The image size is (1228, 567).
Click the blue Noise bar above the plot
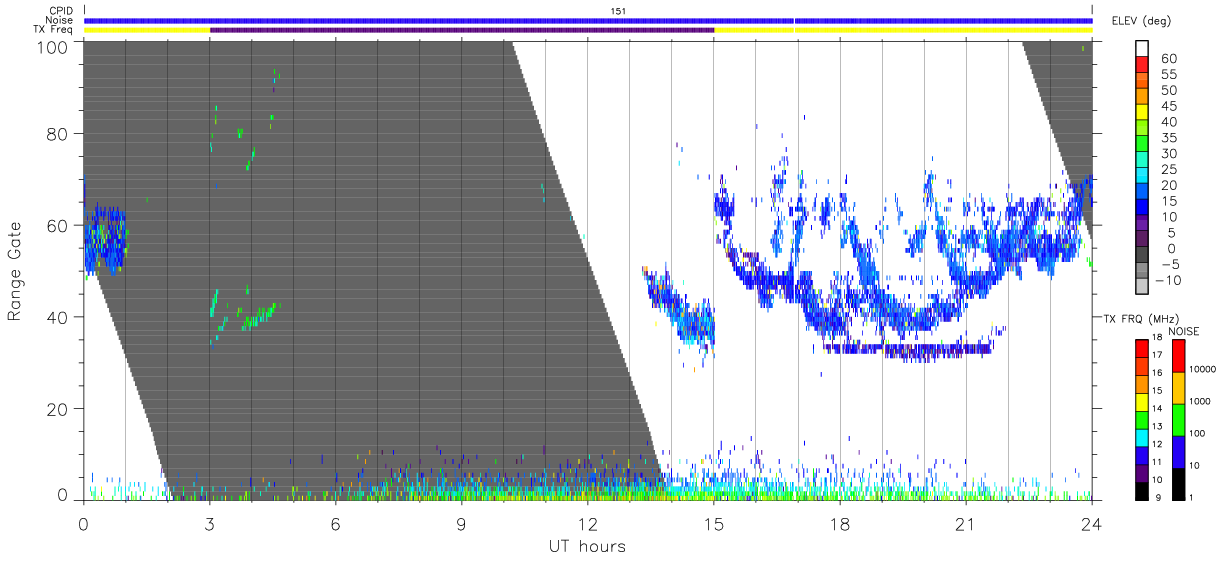[588, 20]
